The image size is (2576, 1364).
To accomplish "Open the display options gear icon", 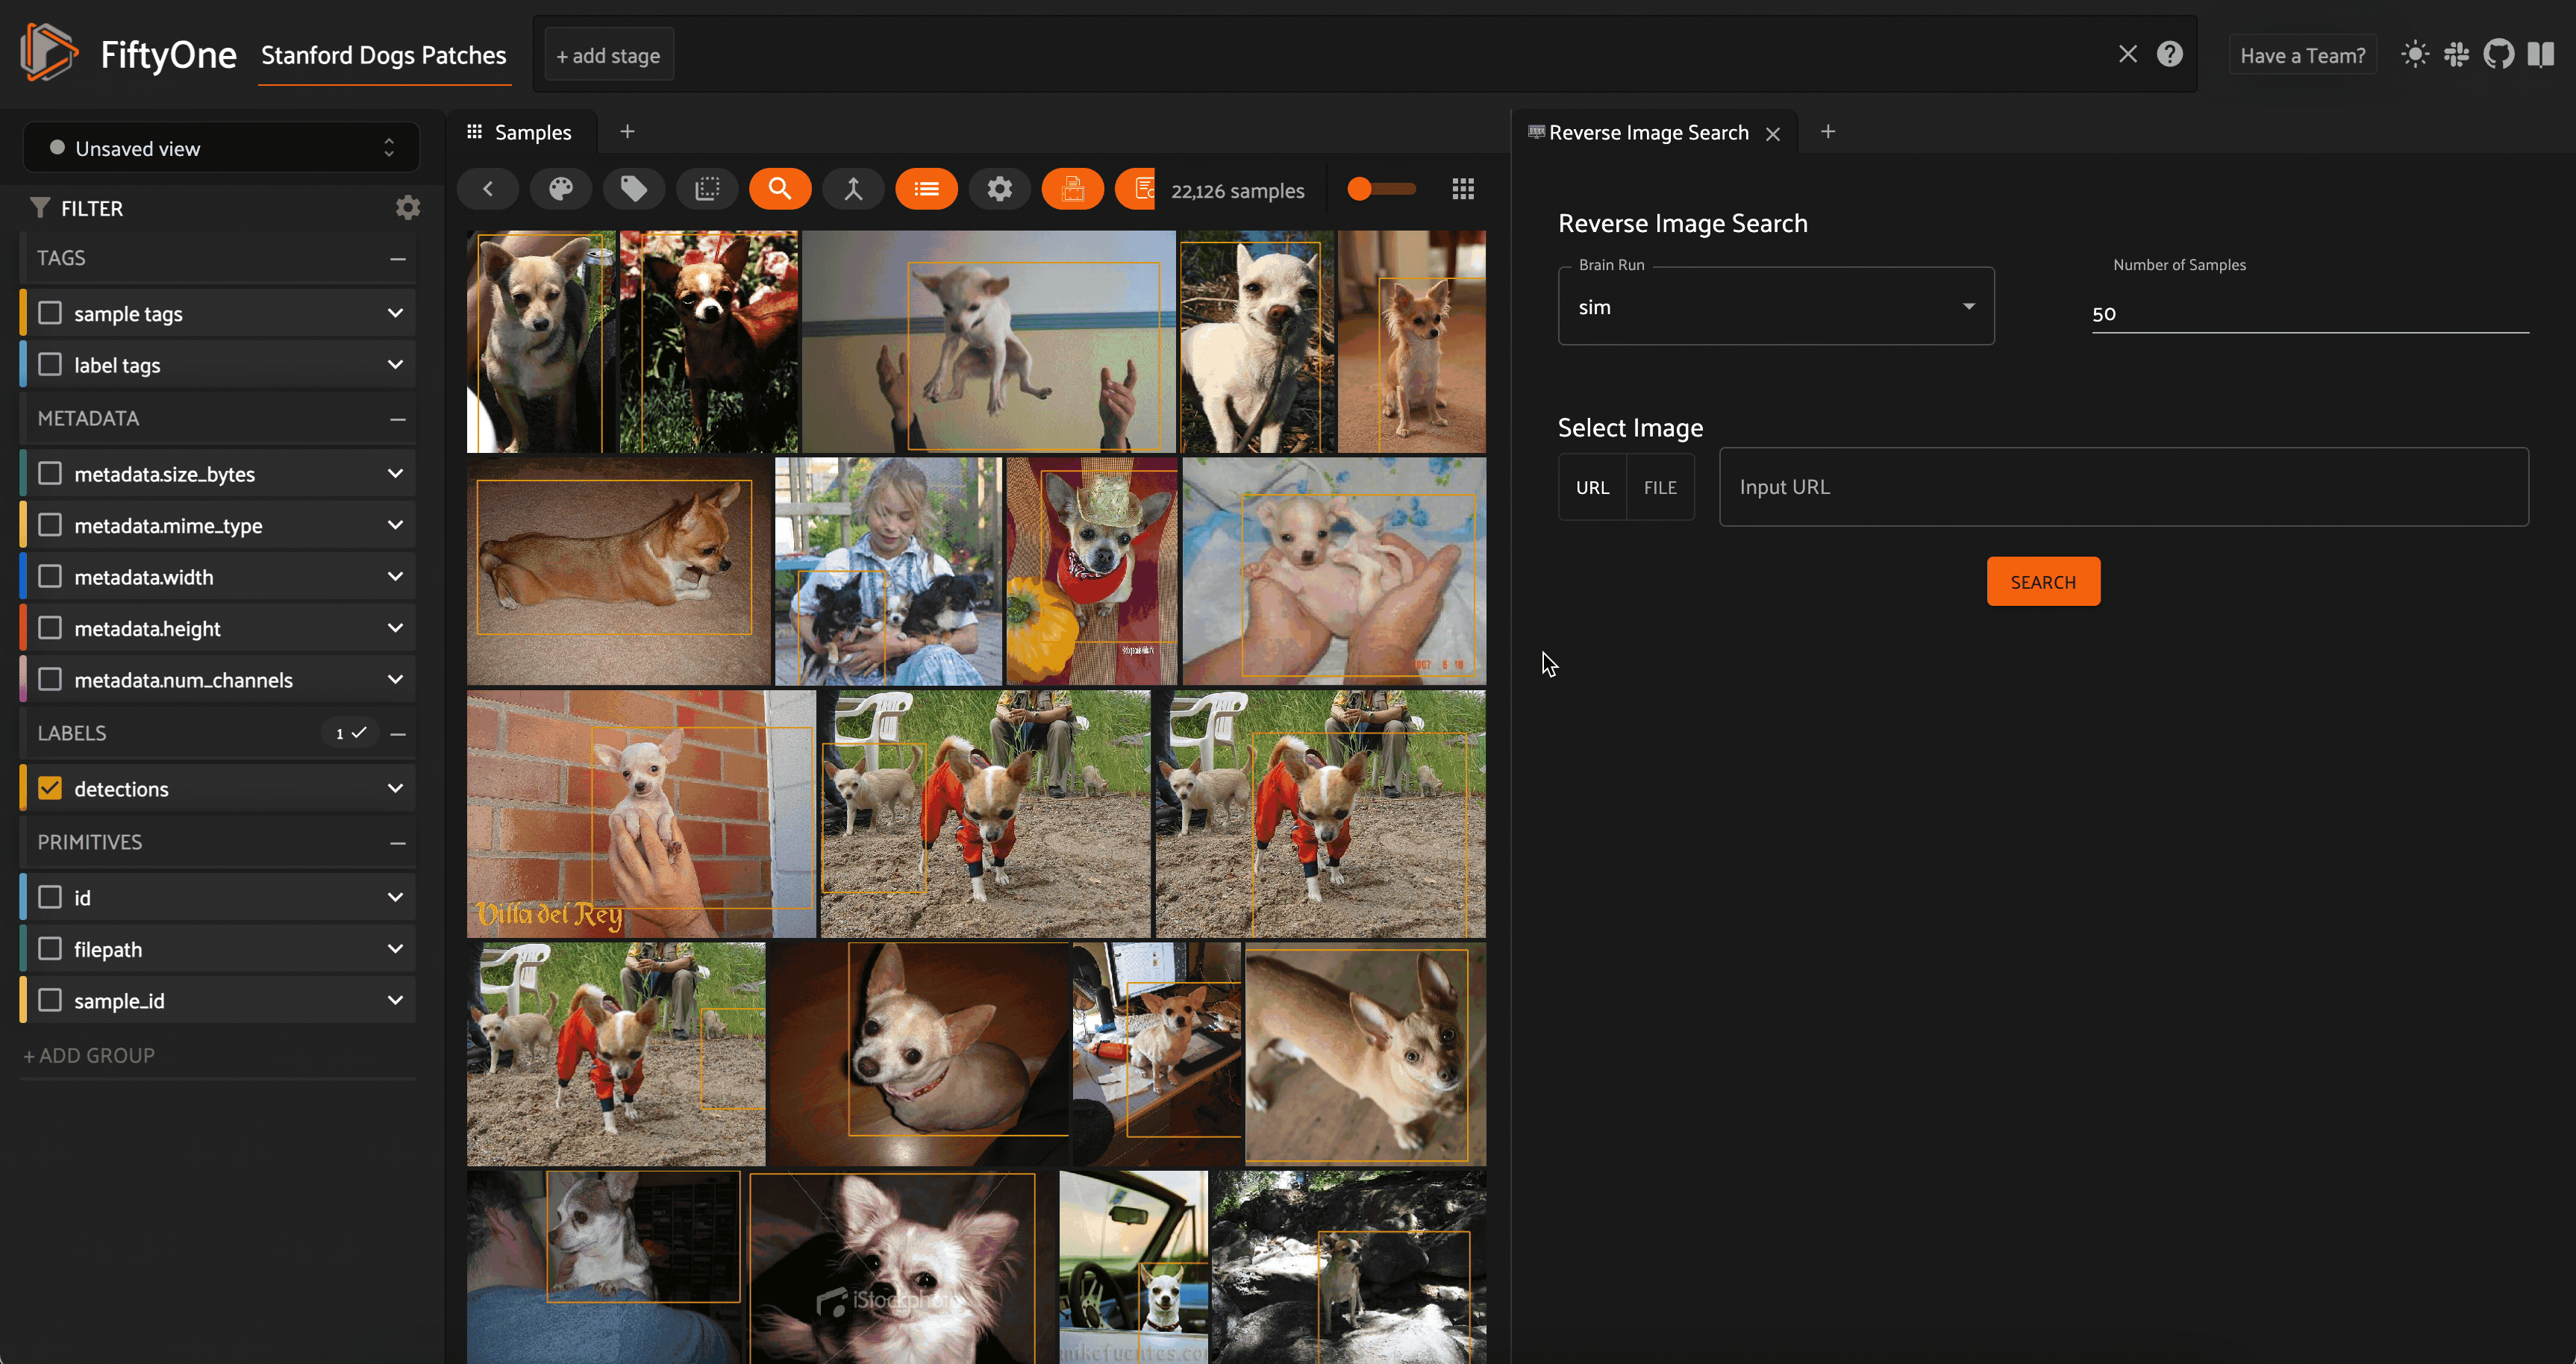I will (x=999, y=189).
